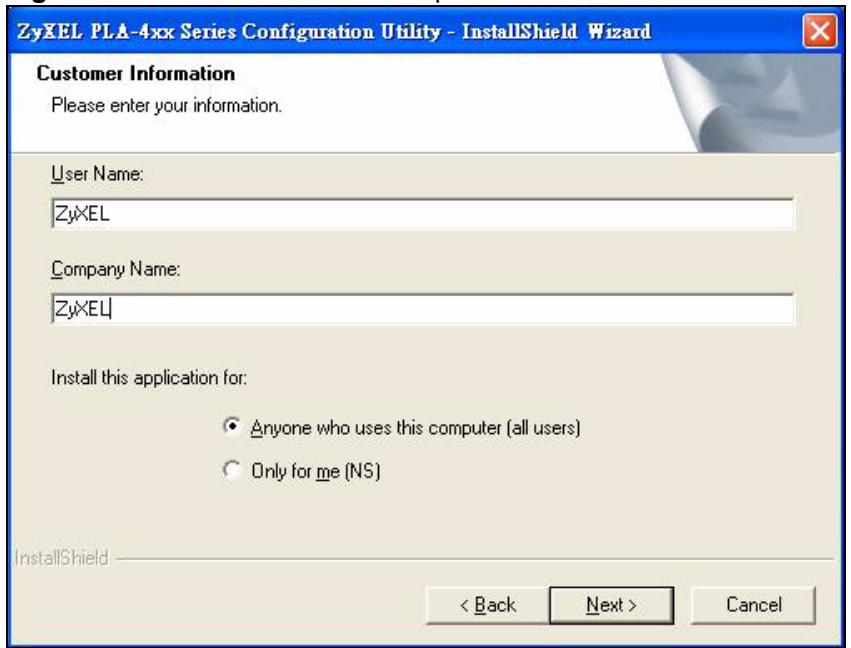Click the 'Customer Information' heading

click(x=136, y=73)
